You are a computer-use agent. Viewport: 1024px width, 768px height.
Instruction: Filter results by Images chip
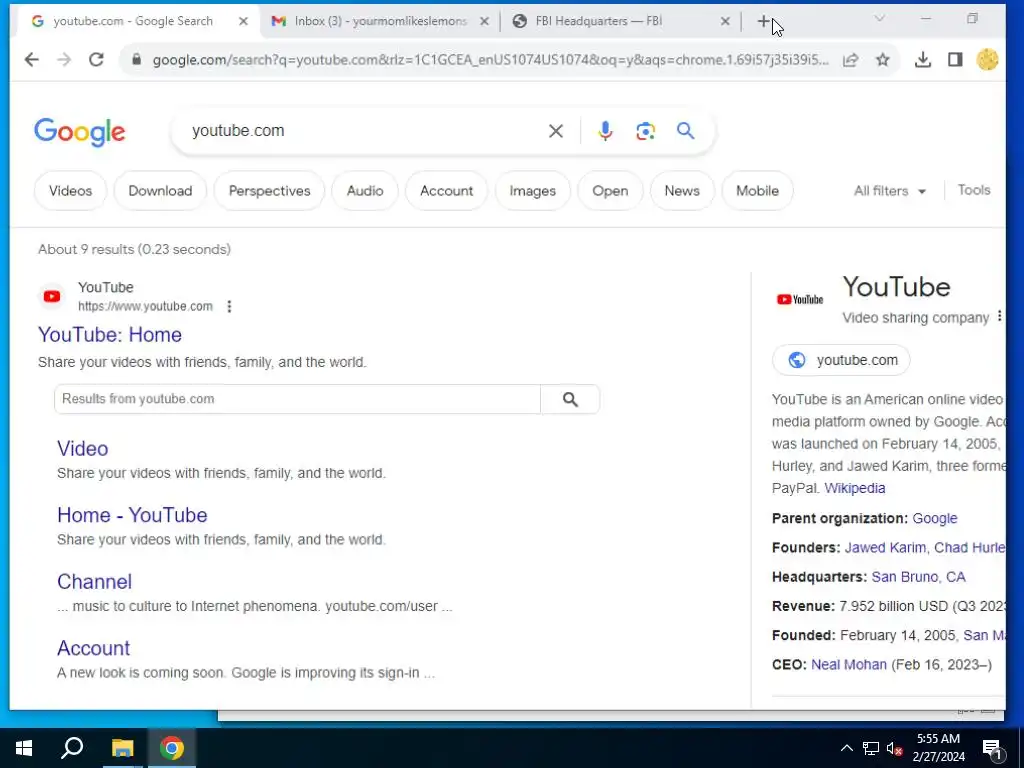pyautogui.click(x=532, y=191)
